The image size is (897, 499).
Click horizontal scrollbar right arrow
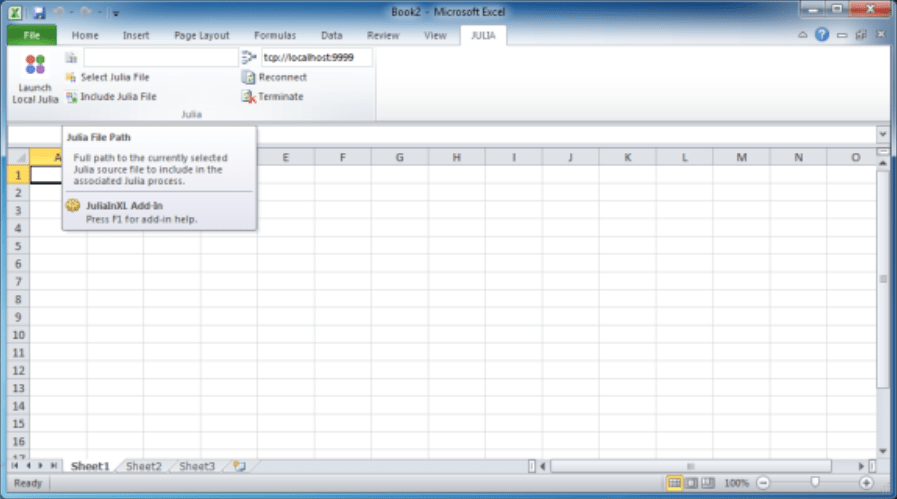click(860, 466)
